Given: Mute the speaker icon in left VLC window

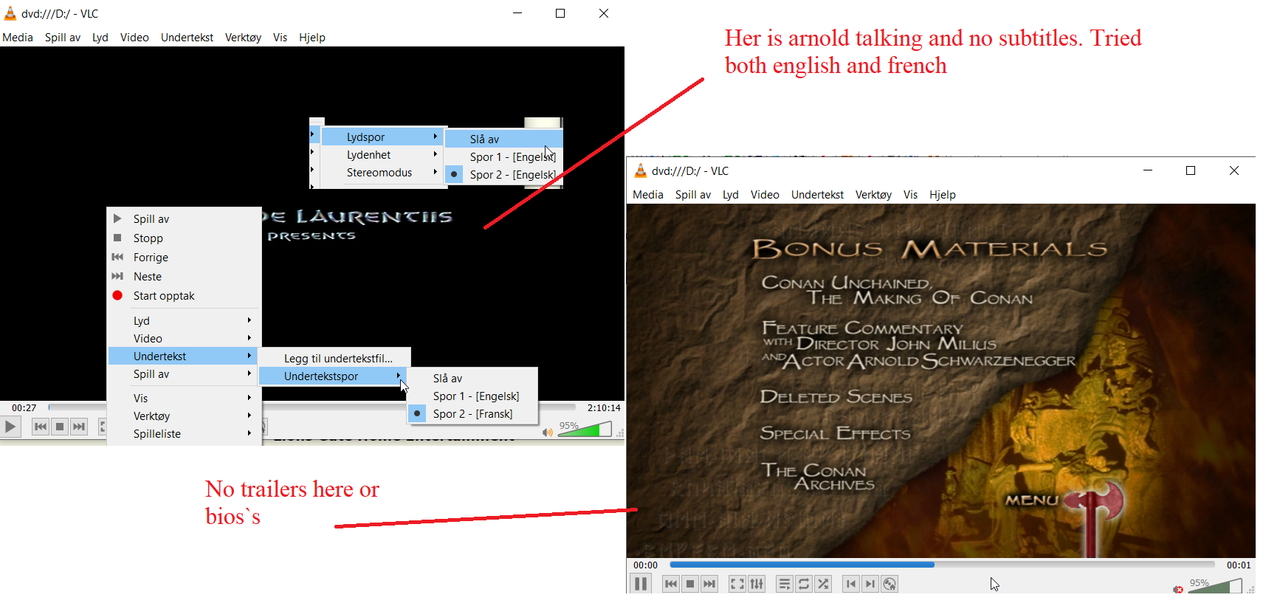Looking at the screenshot, I should click(547, 432).
